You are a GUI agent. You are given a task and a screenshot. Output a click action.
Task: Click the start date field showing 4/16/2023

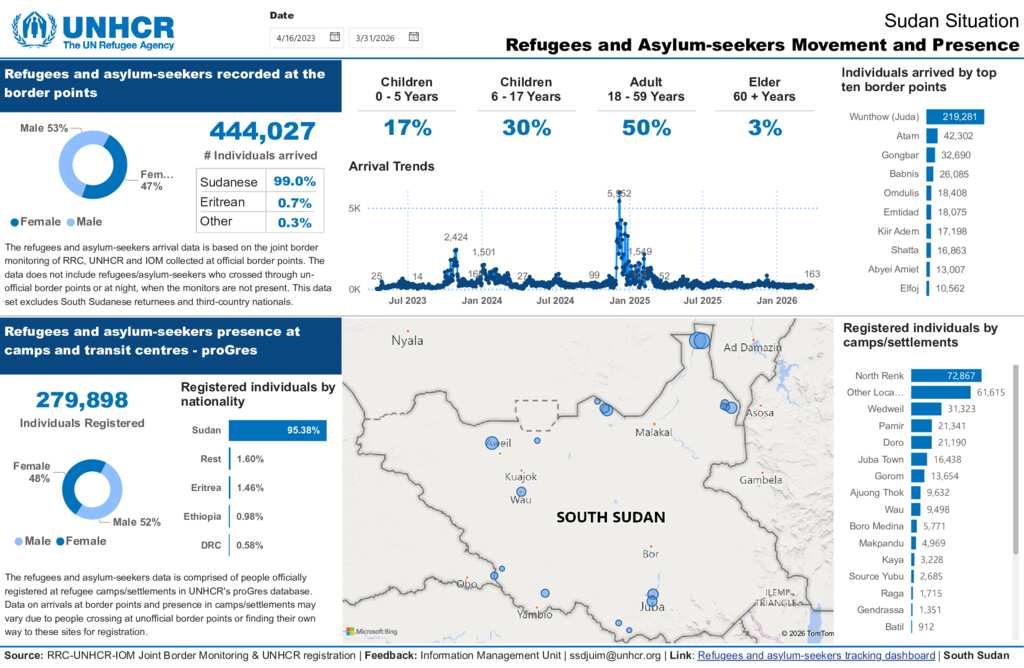click(298, 37)
